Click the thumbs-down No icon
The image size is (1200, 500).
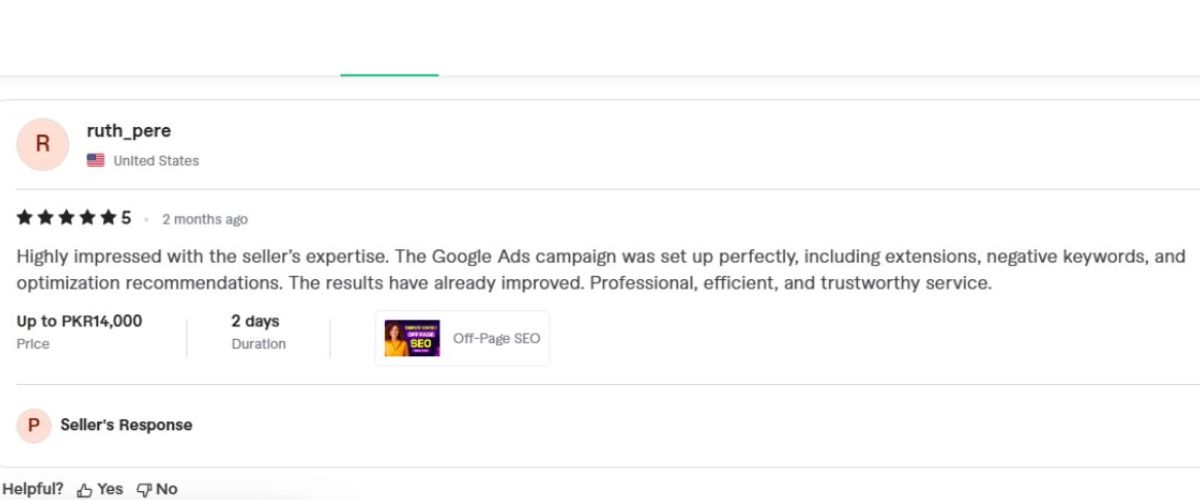[x=144, y=490]
